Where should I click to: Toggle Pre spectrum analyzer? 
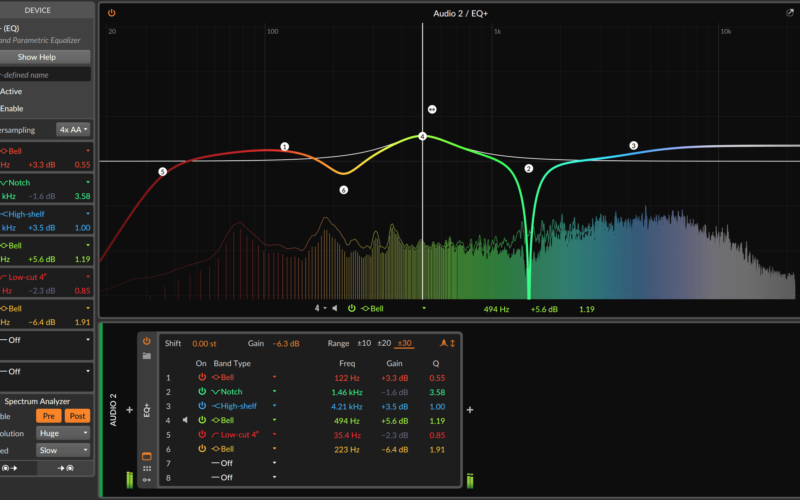tap(48, 416)
